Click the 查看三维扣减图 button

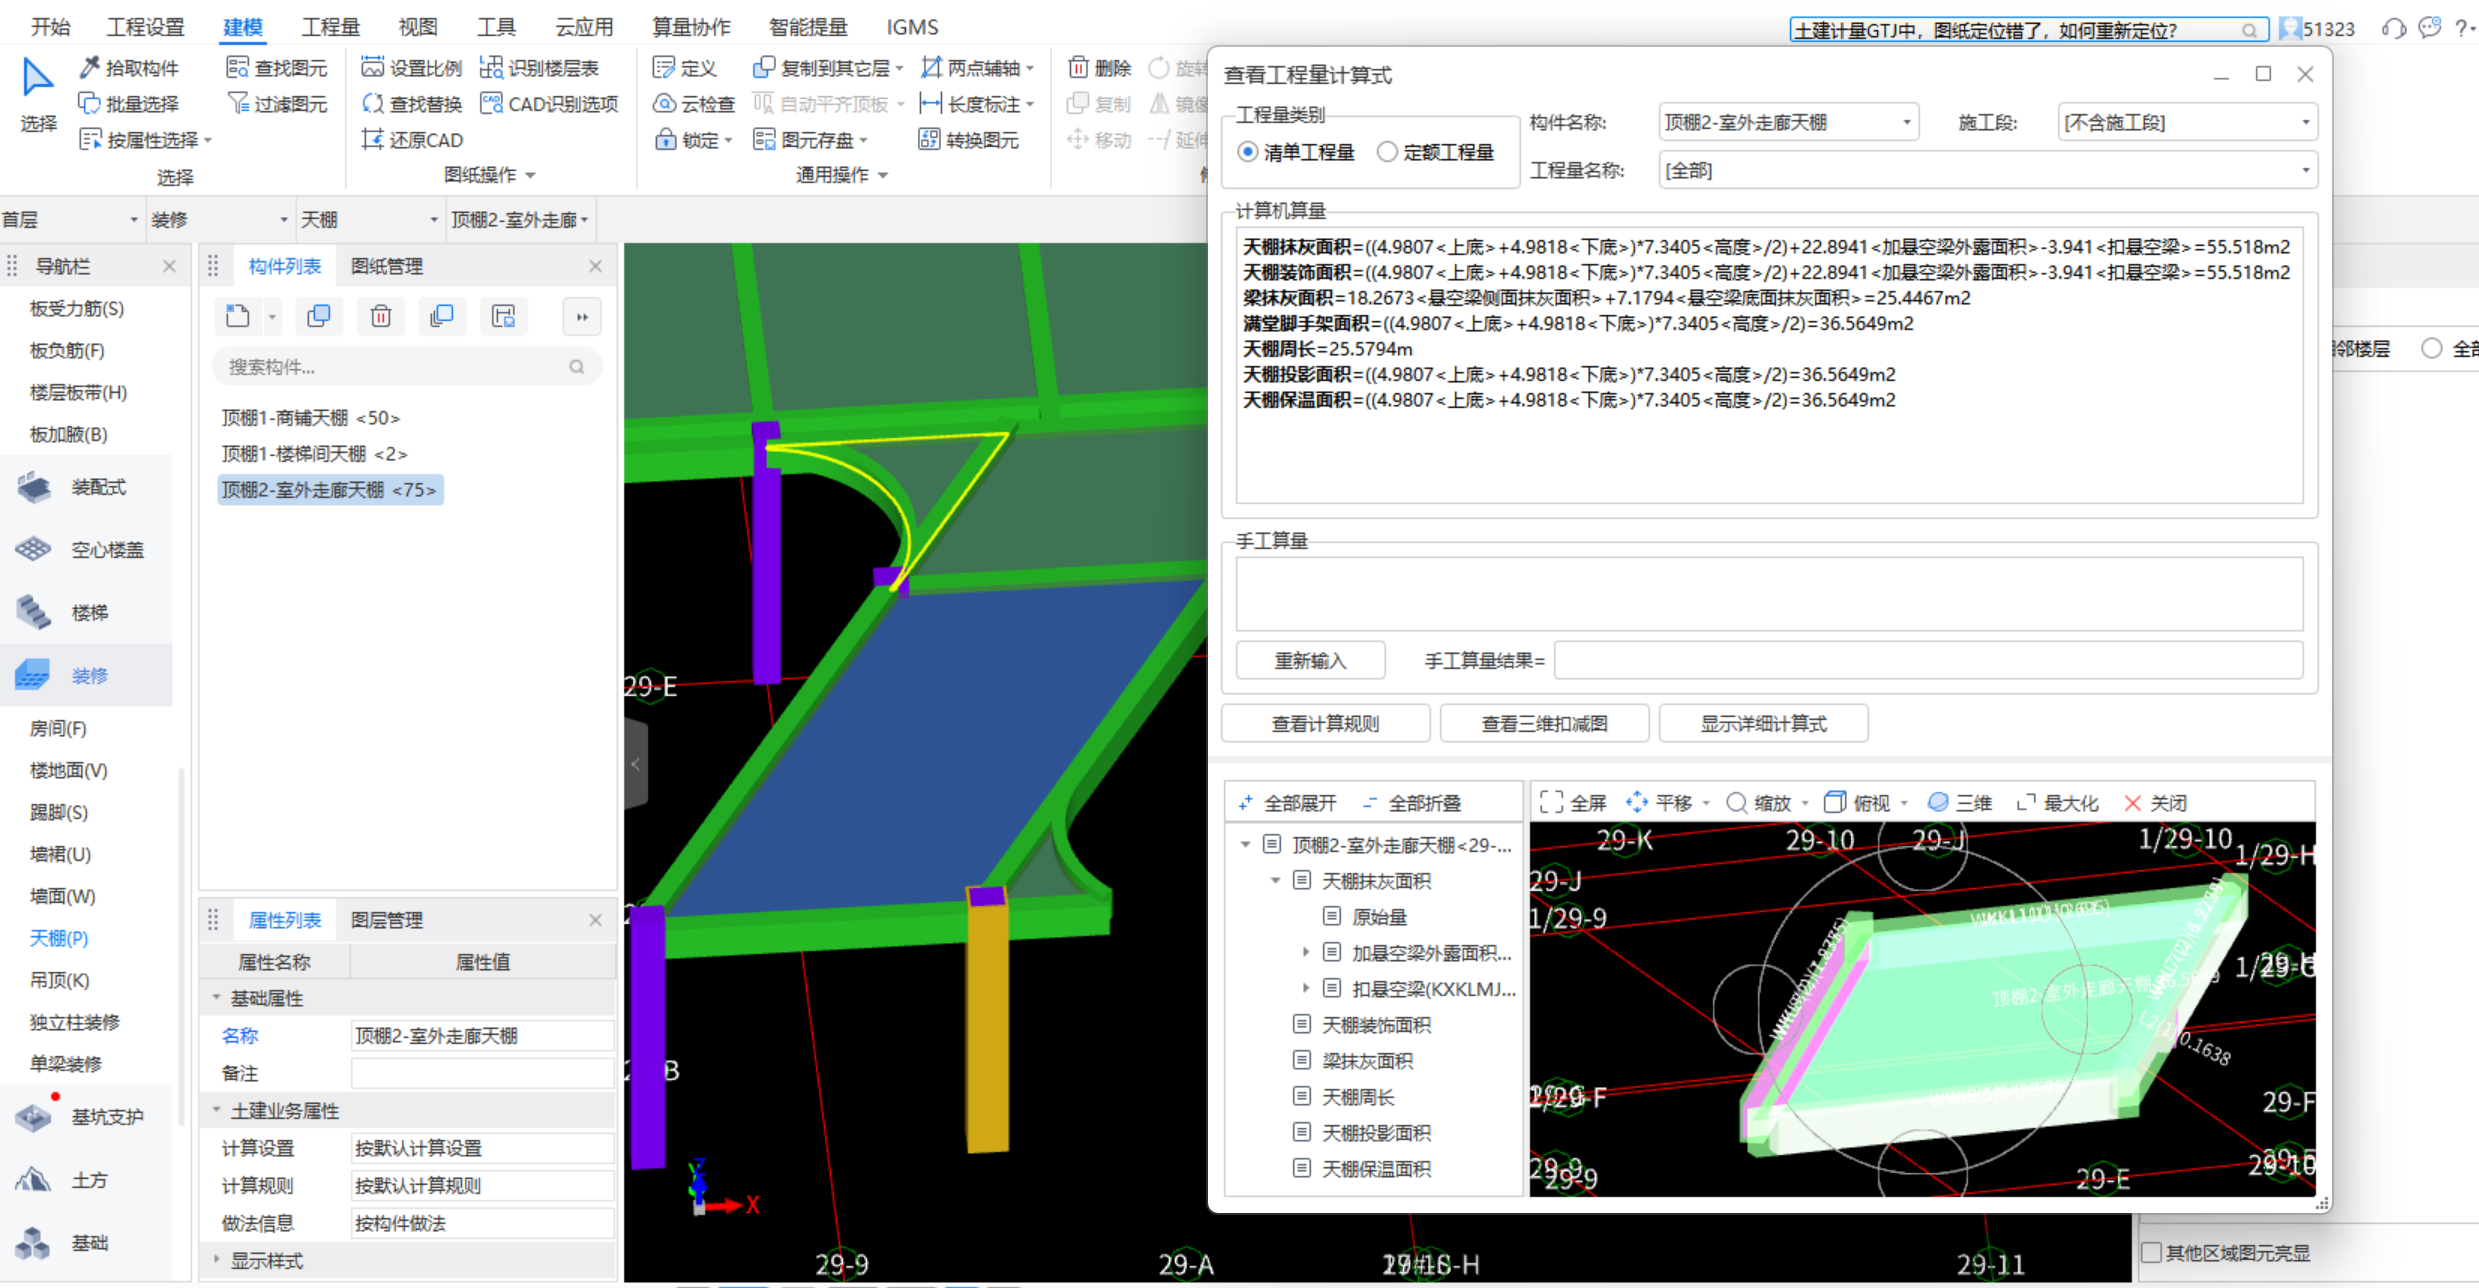(x=1544, y=723)
